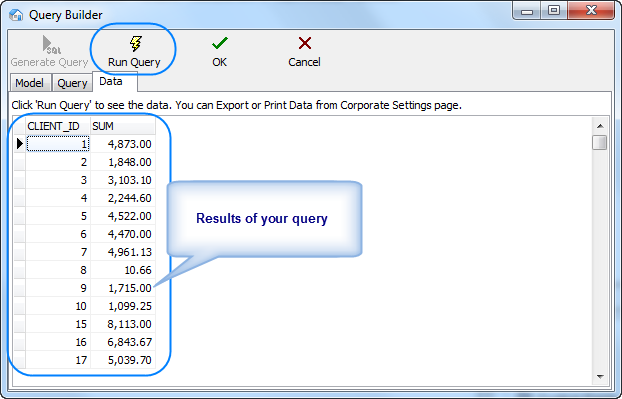This screenshot has width=622, height=399.
Task: Select the SUM cell 6,843.67
Action: tap(123, 342)
